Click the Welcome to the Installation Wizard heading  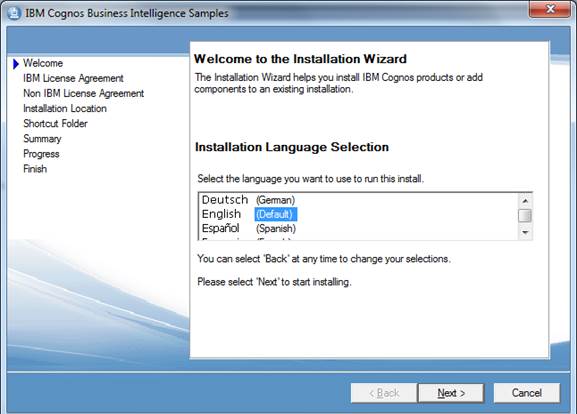(x=300, y=59)
